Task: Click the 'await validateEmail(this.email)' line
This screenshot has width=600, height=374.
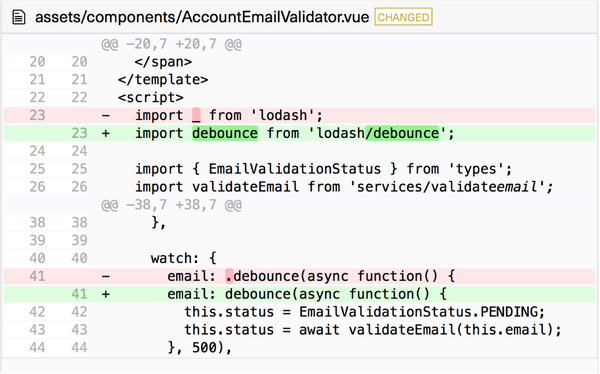Action: click(x=373, y=330)
